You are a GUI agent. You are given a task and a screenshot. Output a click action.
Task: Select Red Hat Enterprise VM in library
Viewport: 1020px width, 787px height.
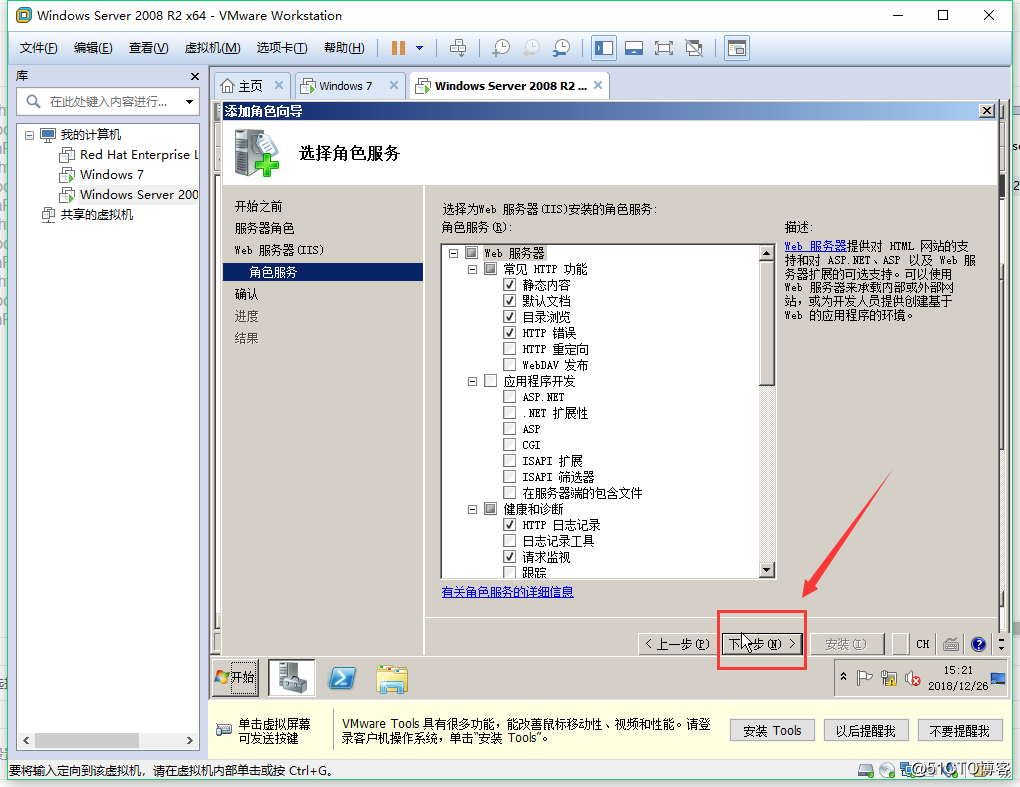[128, 155]
